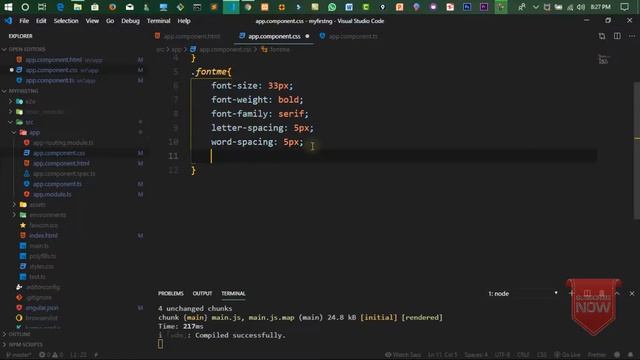Open app-routing.module.ts in the file tree
The width and height of the screenshot is (640, 360).
click(x=63, y=143)
